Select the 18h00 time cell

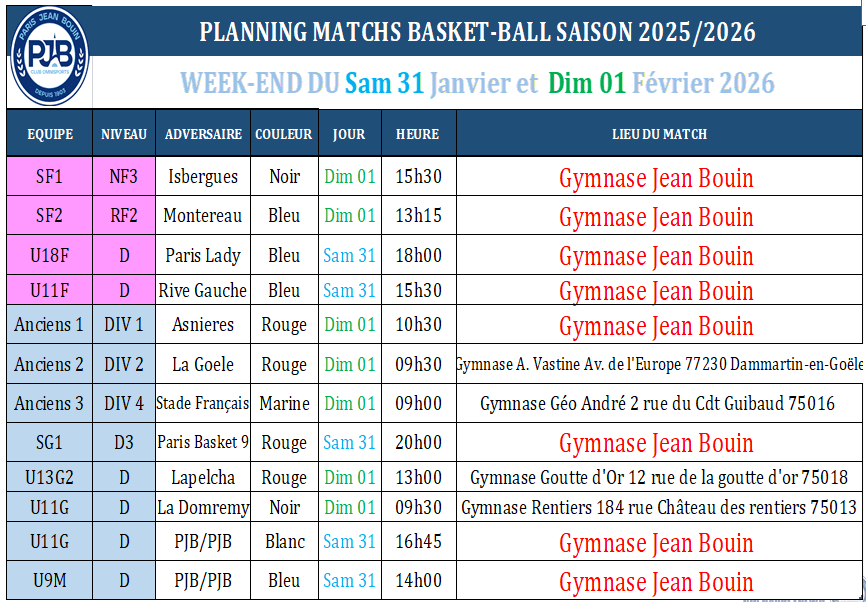tap(418, 256)
